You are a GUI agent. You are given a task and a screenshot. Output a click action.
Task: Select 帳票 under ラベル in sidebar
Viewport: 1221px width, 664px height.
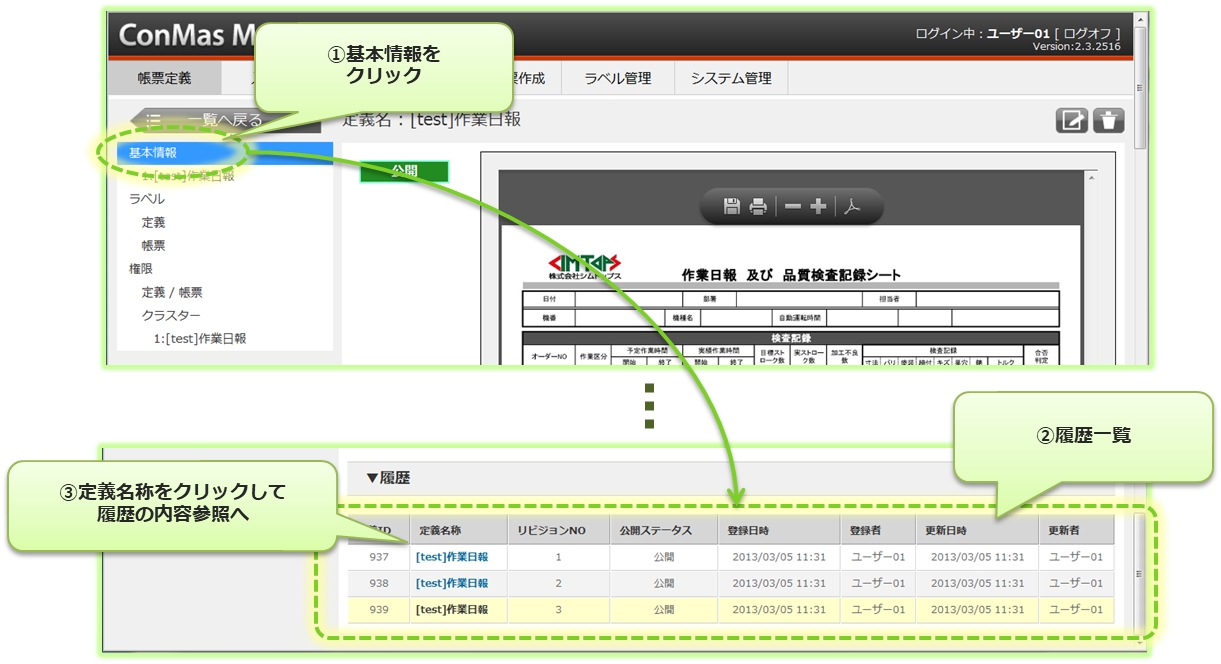(153, 245)
